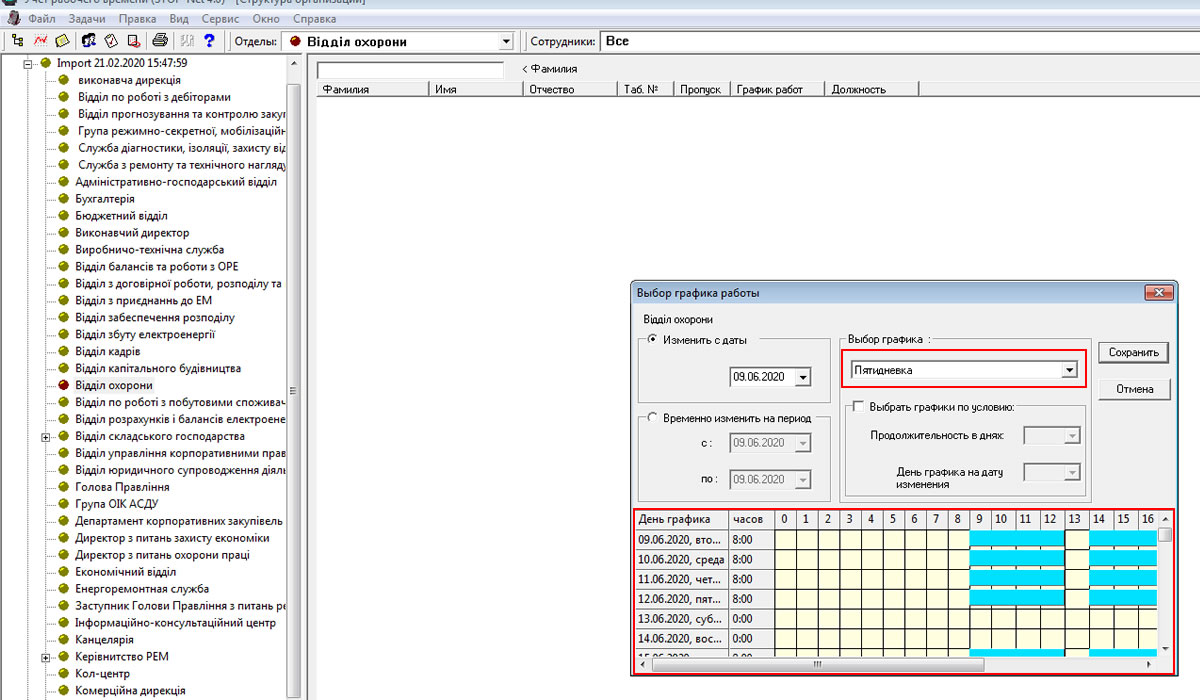Close the Выбор графика работы dialog
The width and height of the screenshot is (1200, 700).
[1159, 292]
